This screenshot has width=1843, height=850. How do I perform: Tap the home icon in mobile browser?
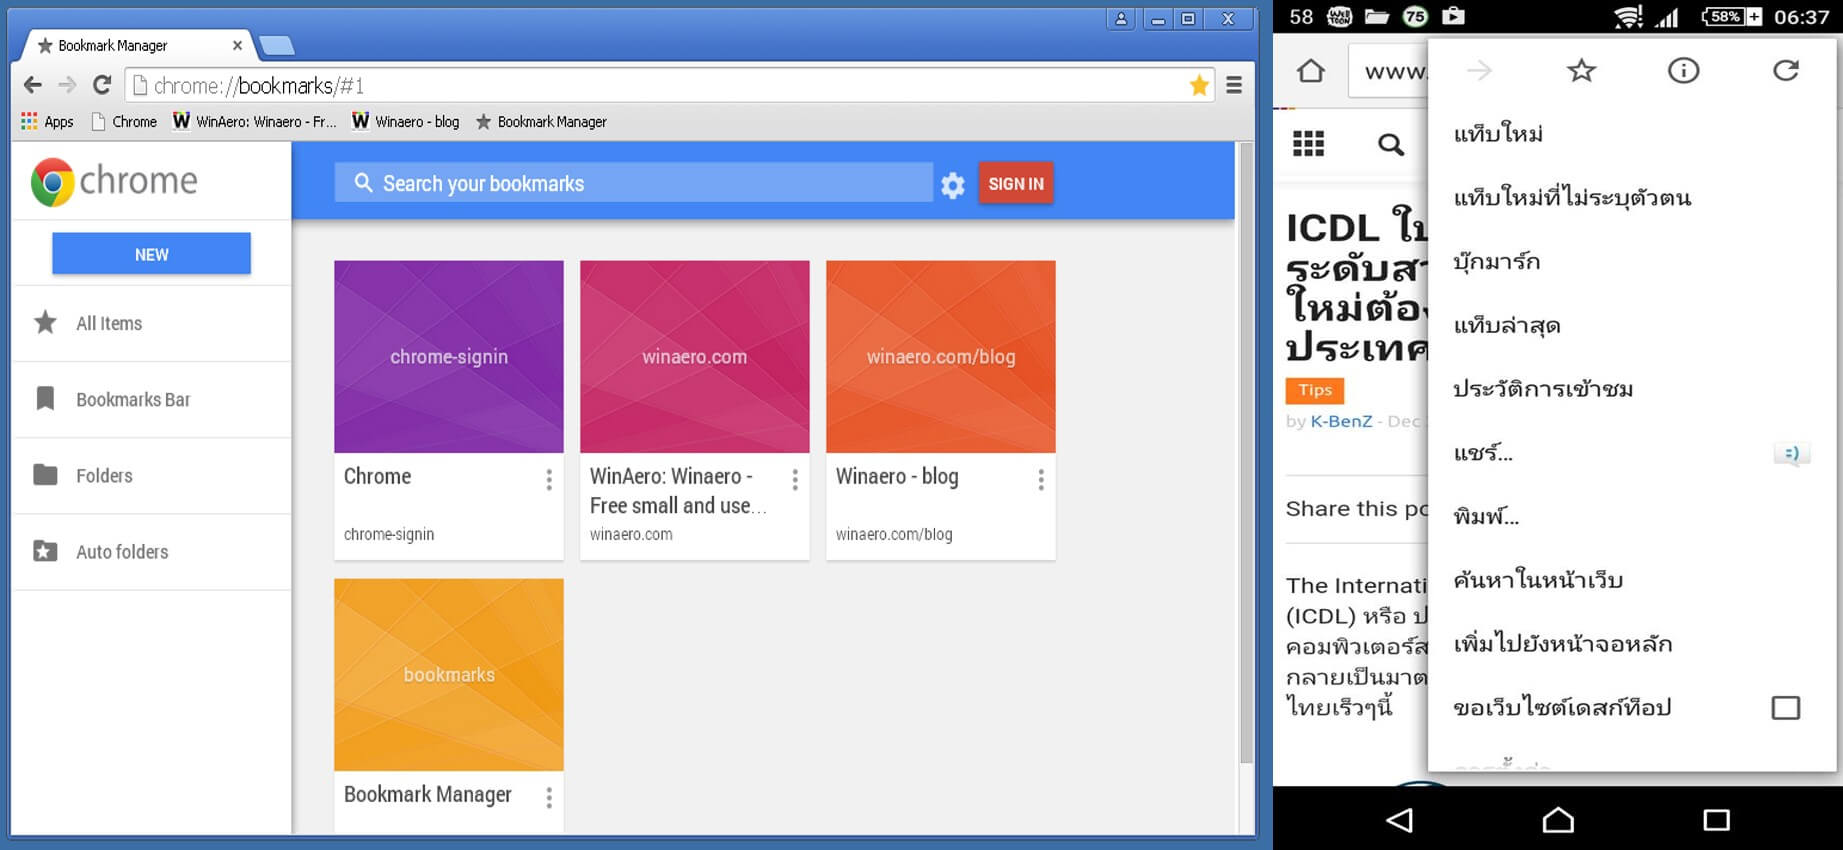tap(1310, 71)
